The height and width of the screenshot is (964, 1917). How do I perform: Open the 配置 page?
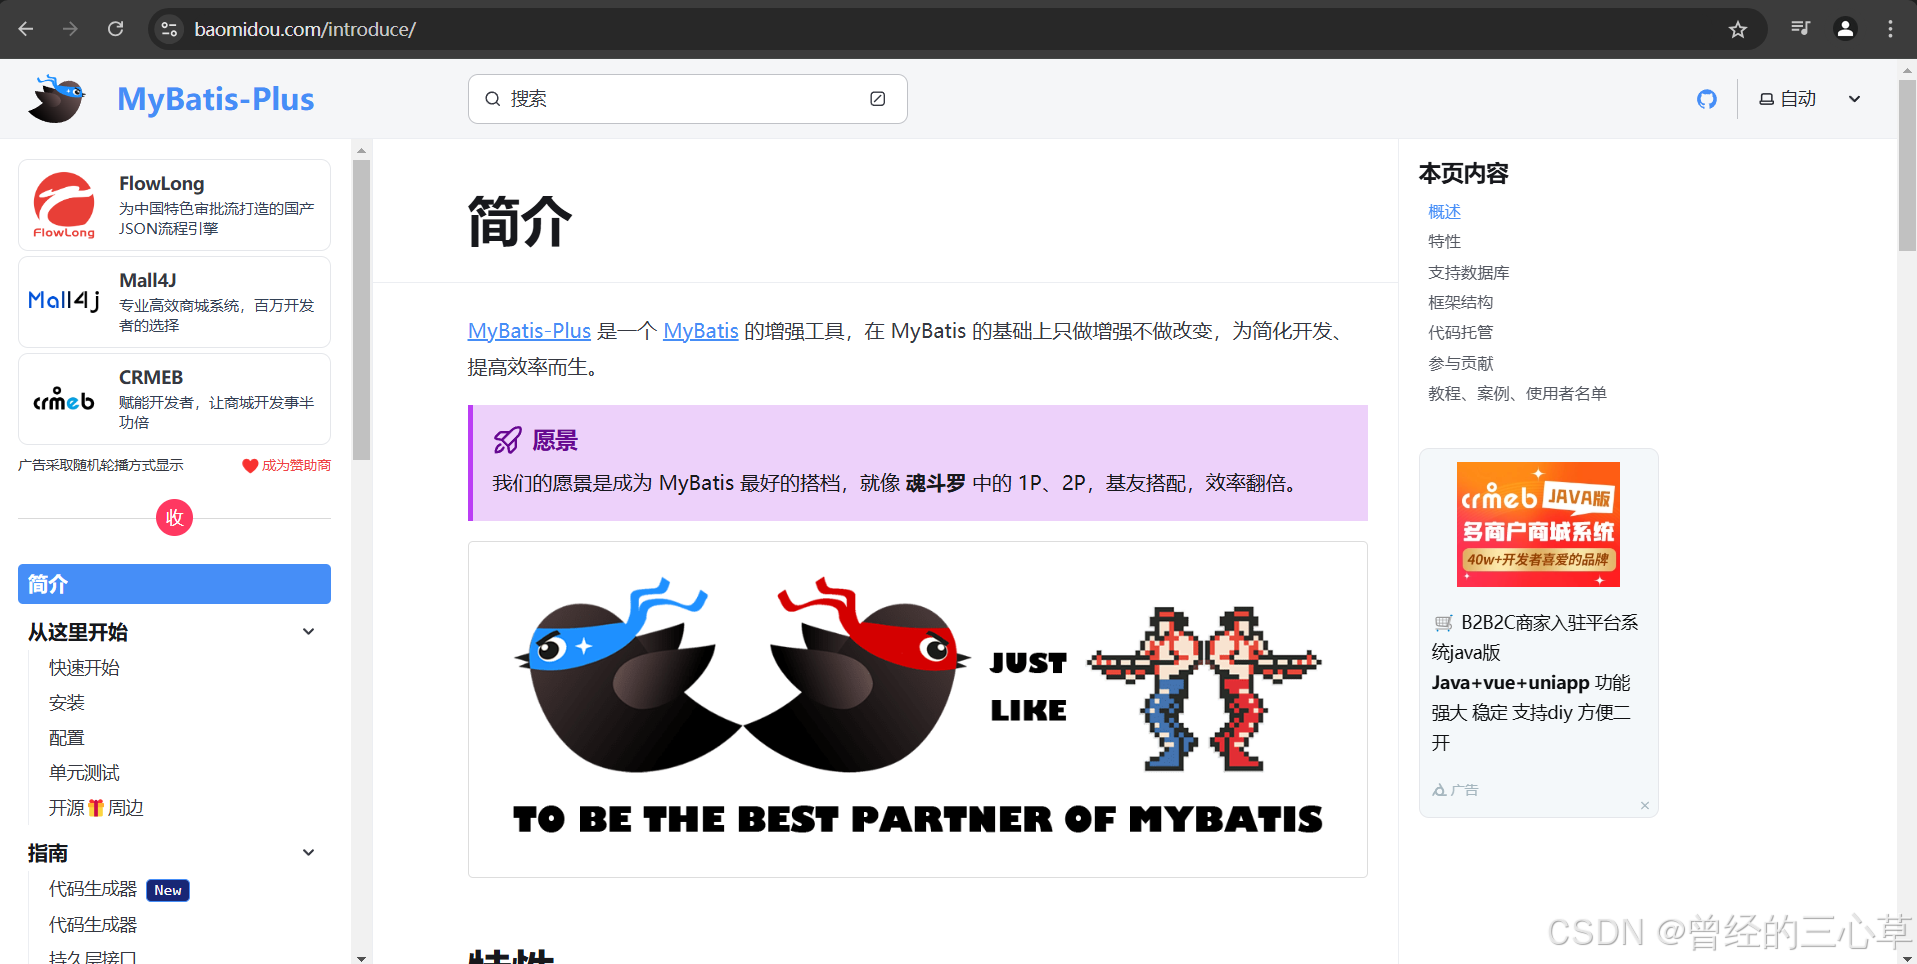tap(67, 738)
